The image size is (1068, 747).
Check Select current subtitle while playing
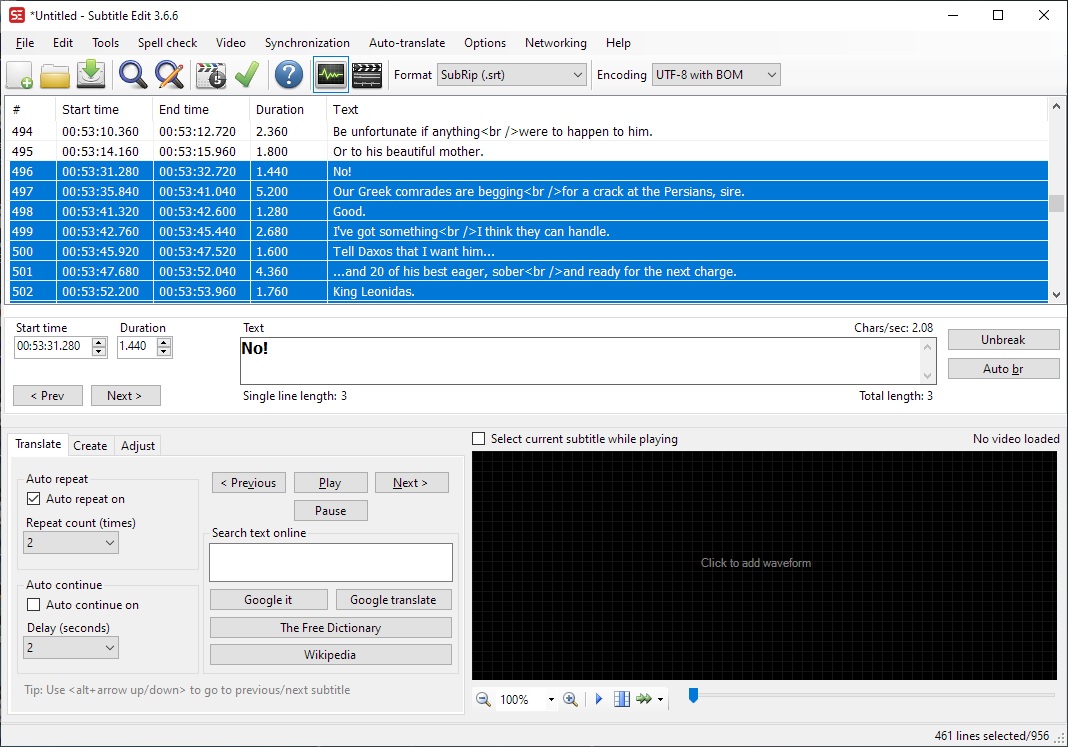pos(479,439)
